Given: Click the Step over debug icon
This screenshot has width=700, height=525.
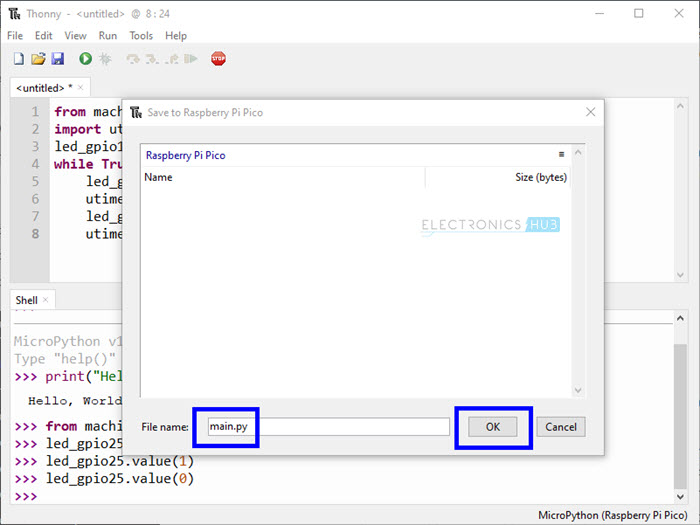Looking at the screenshot, I should point(132,60).
